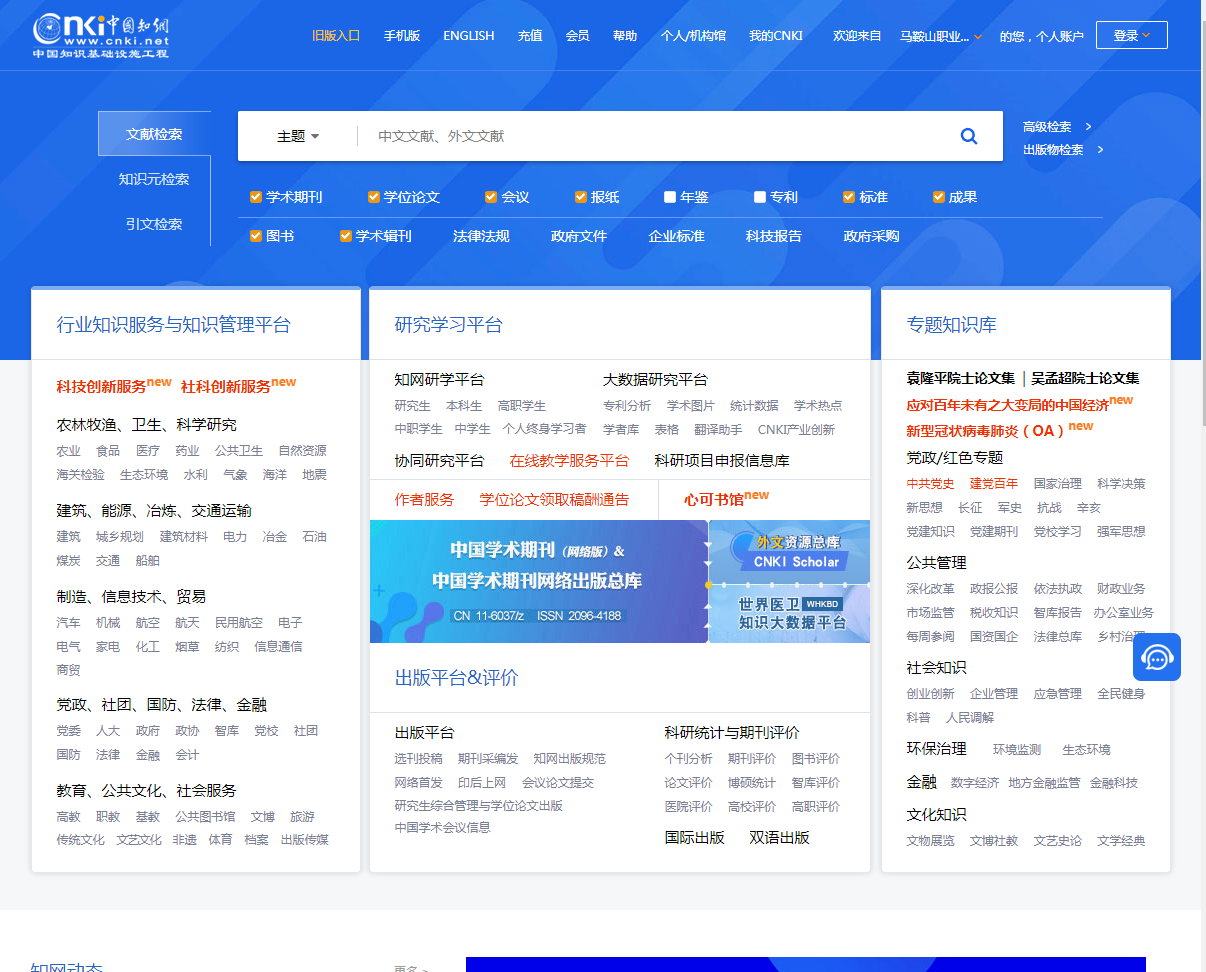Toggle the 学术辑刊 checkbox
This screenshot has height=972, width=1206.
click(x=346, y=236)
